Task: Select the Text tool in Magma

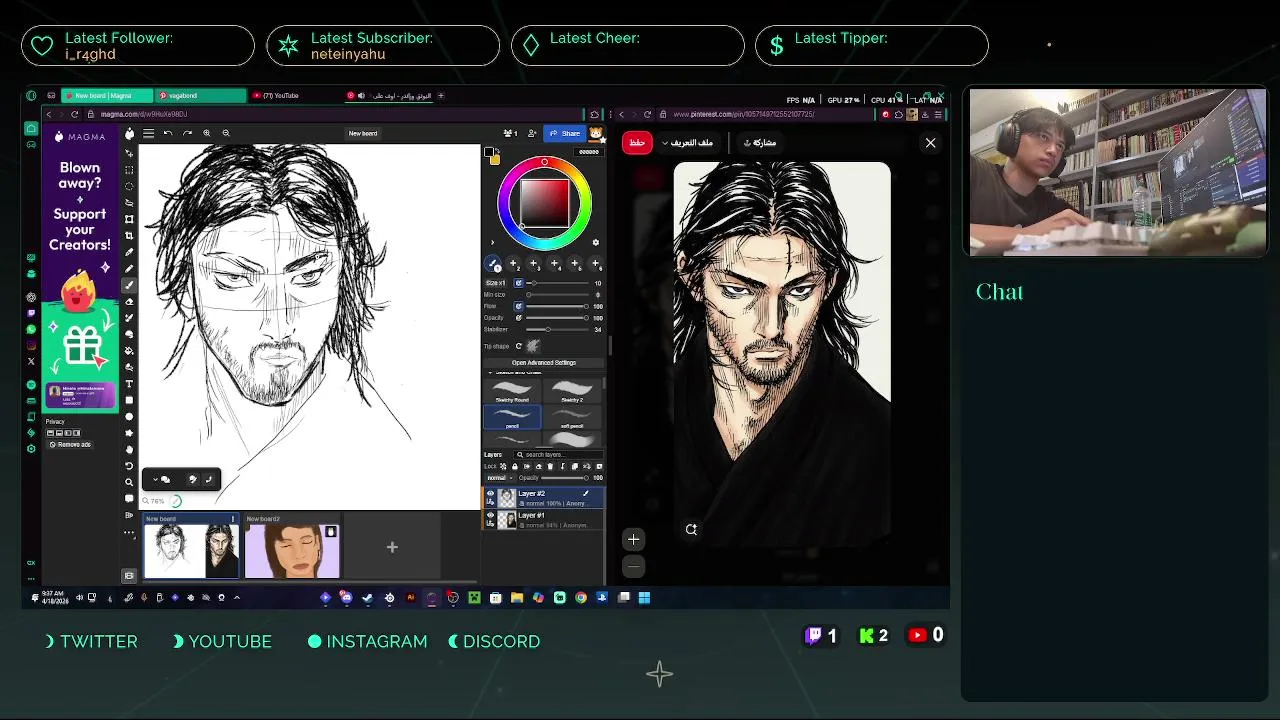Action: pyautogui.click(x=129, y=384)
